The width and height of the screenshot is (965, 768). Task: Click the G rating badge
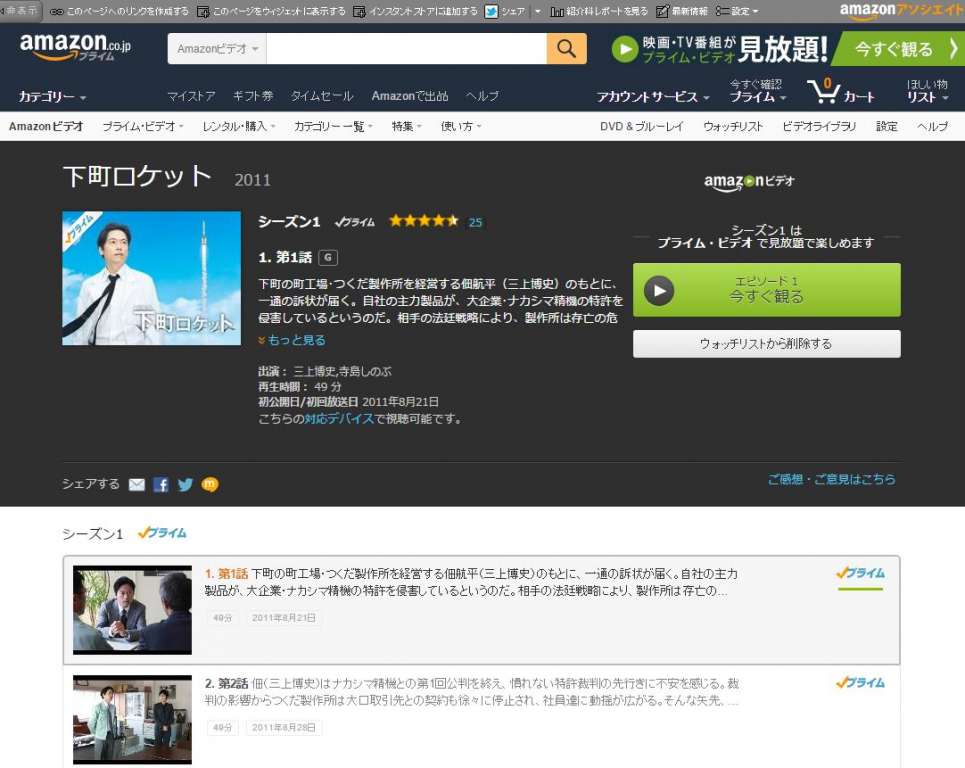328,257
